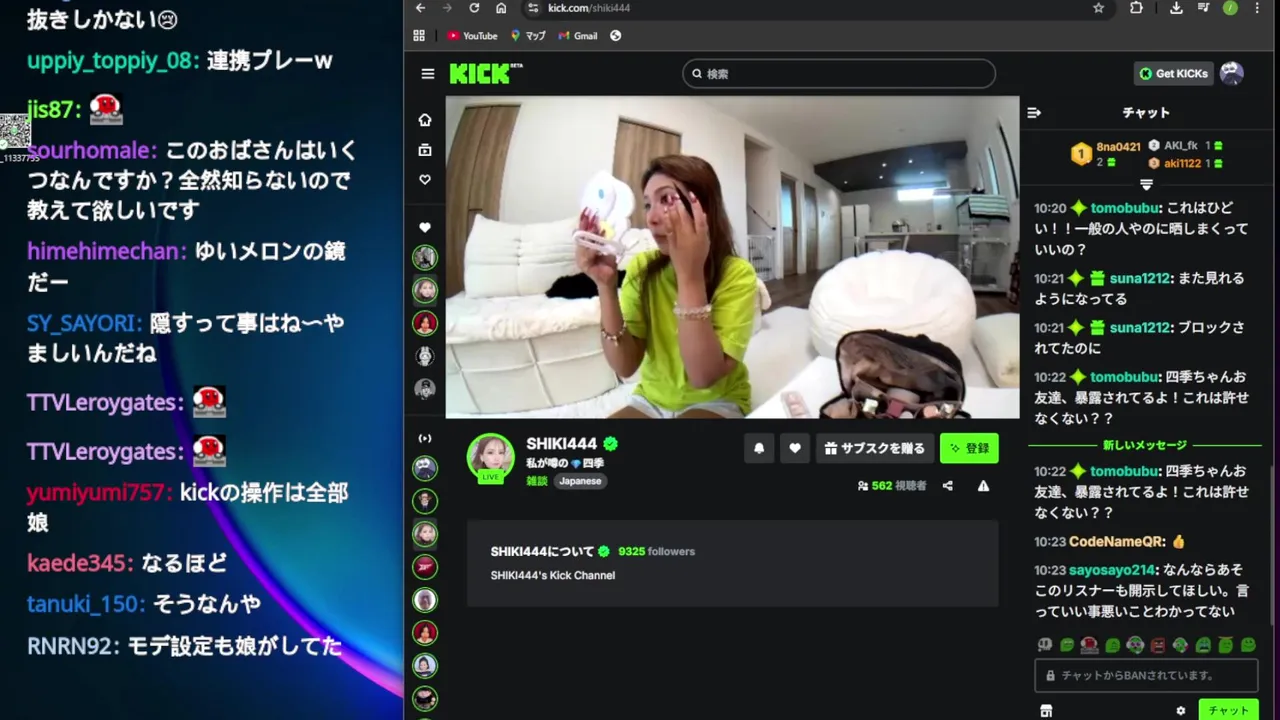Viewport: 1280px width, 720px height.
Task: Click the green 登録 subscribe button
Action: pyautogui.click(x=969, y=449)
